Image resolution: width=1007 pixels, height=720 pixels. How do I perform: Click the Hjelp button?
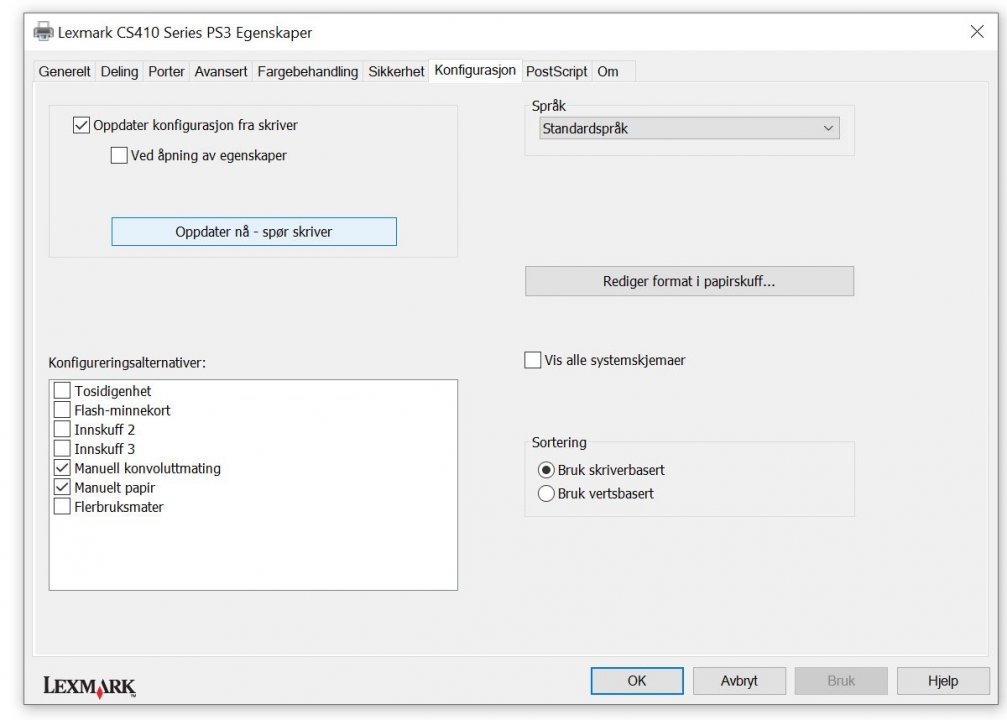(x=942, y=681)
